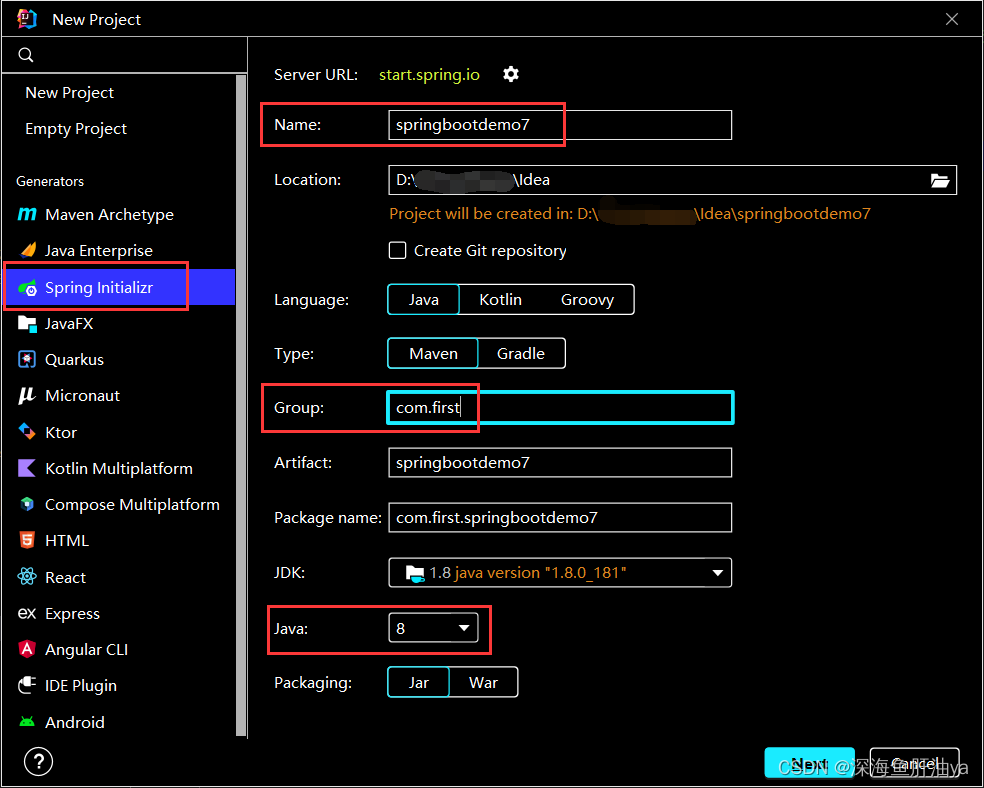Click the Express ex icon

pyautogui.click(x=27, y=613)
